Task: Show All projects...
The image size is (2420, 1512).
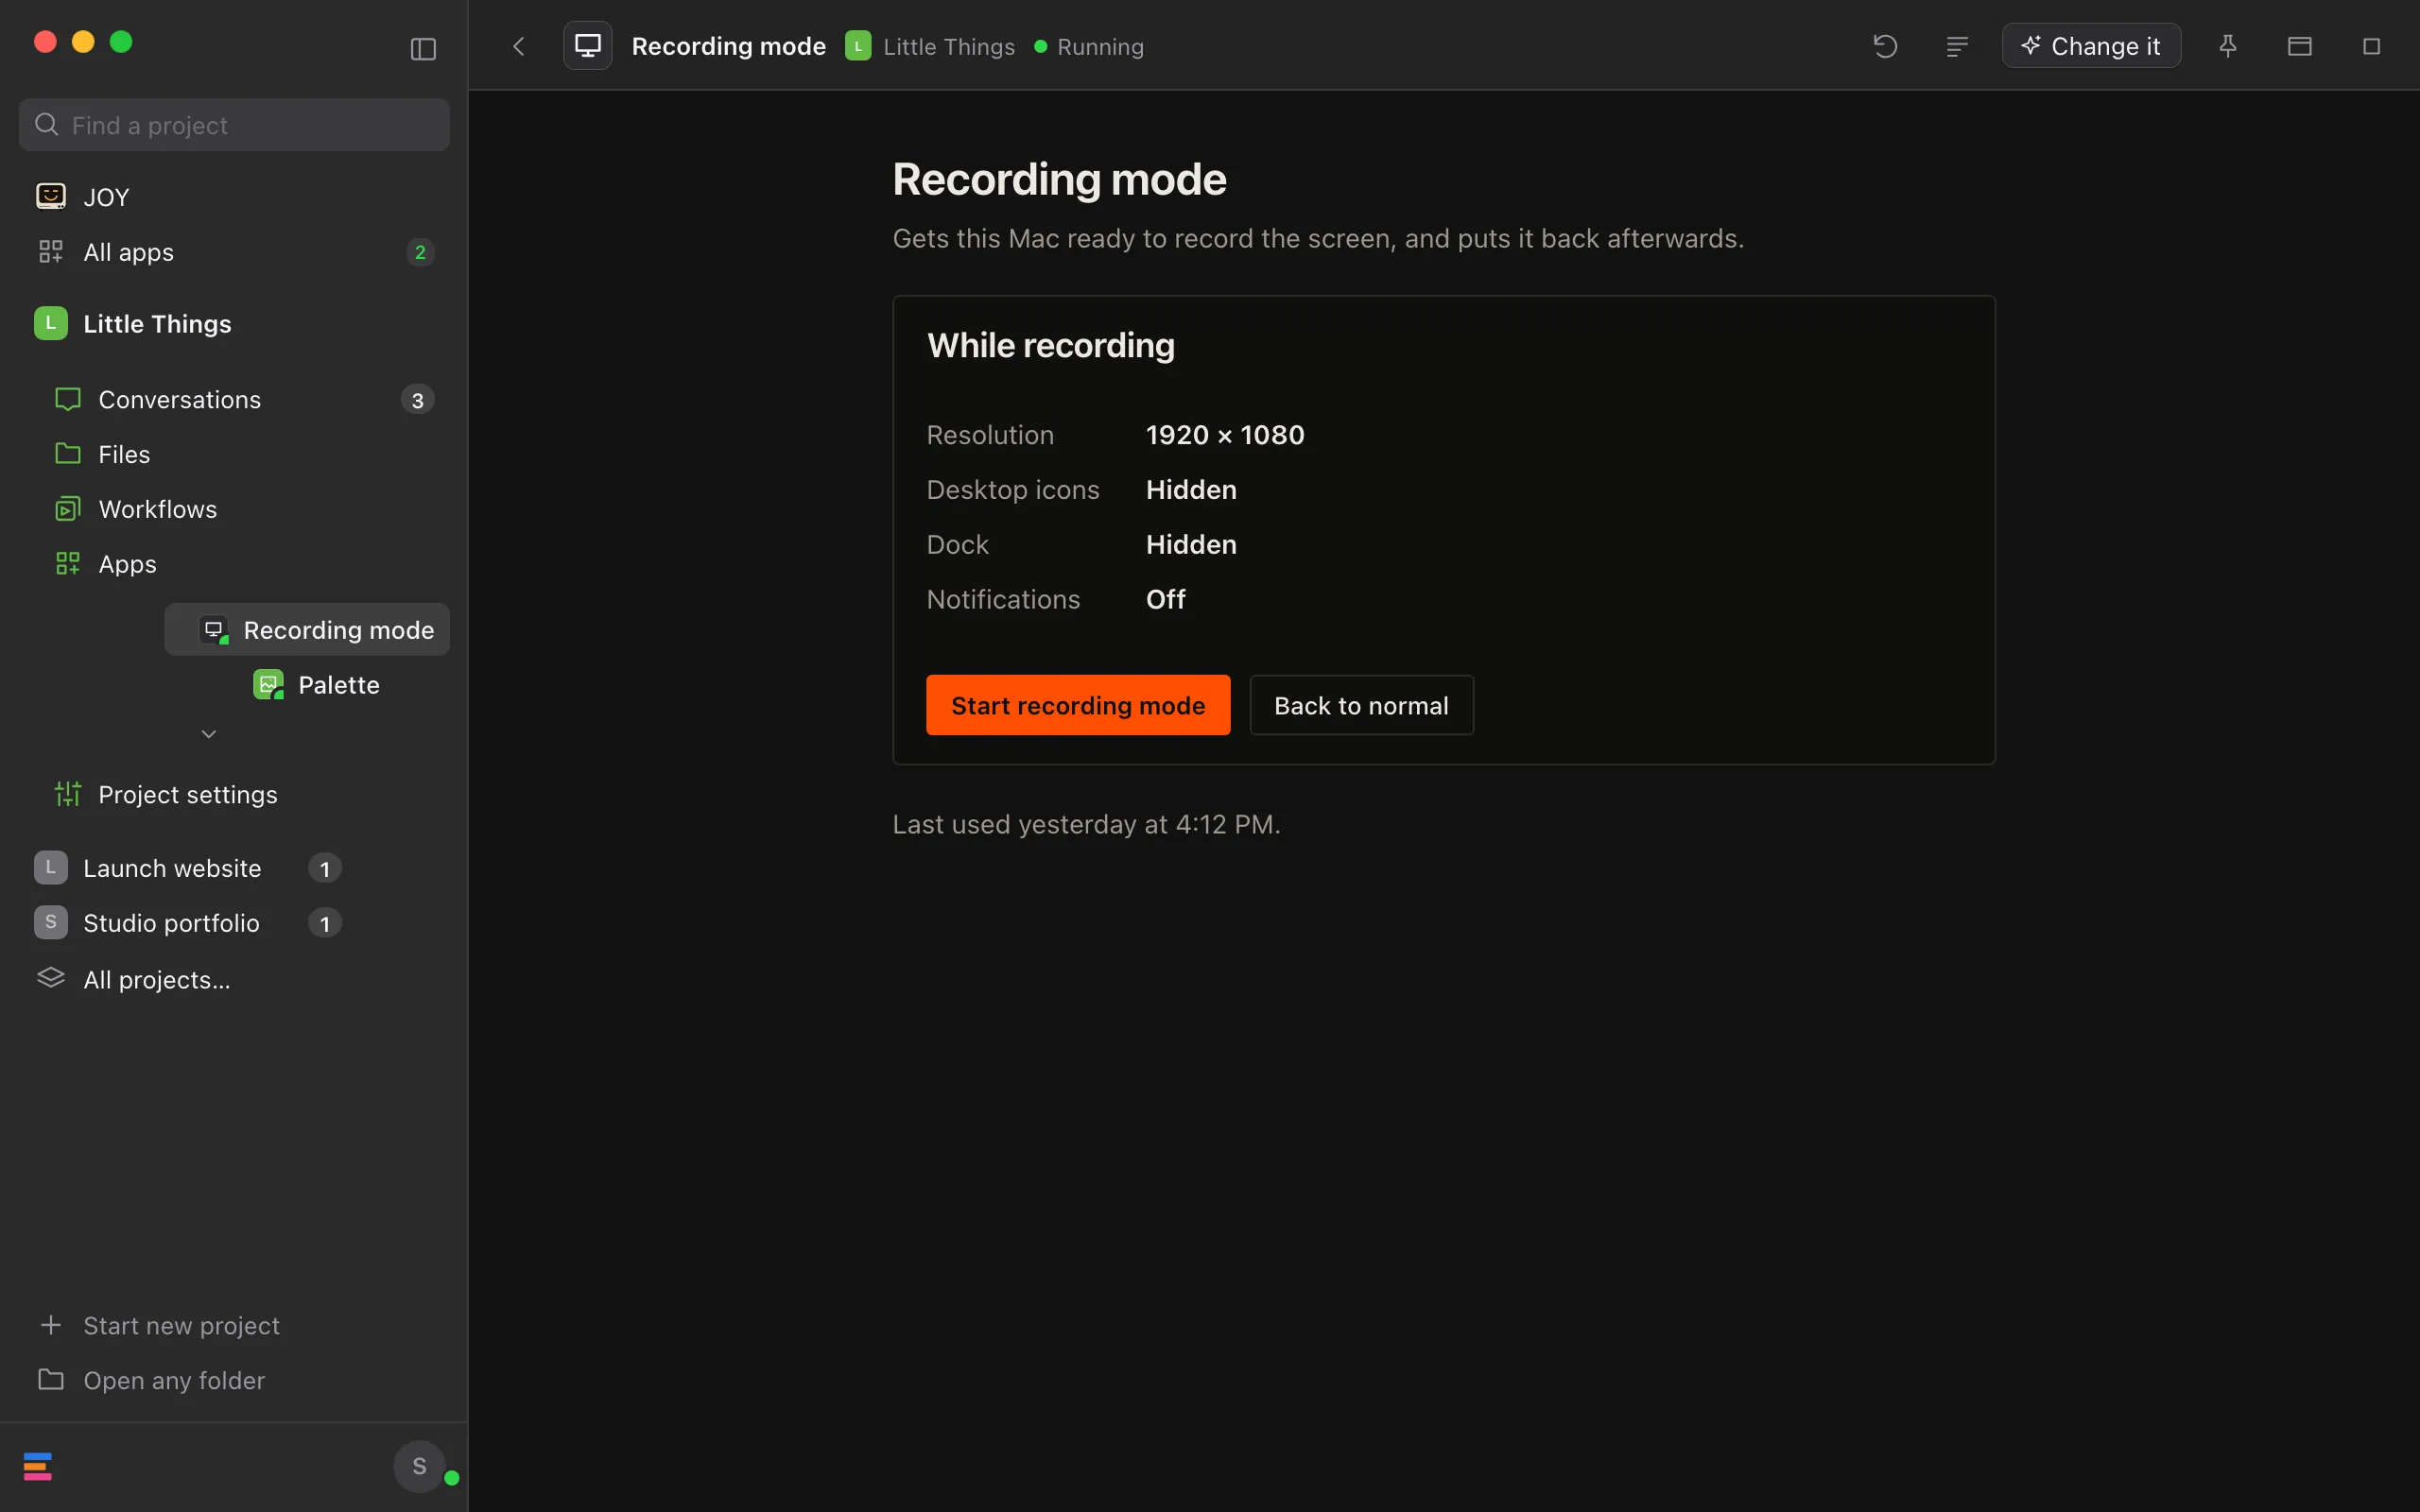Action: (234, 980)
